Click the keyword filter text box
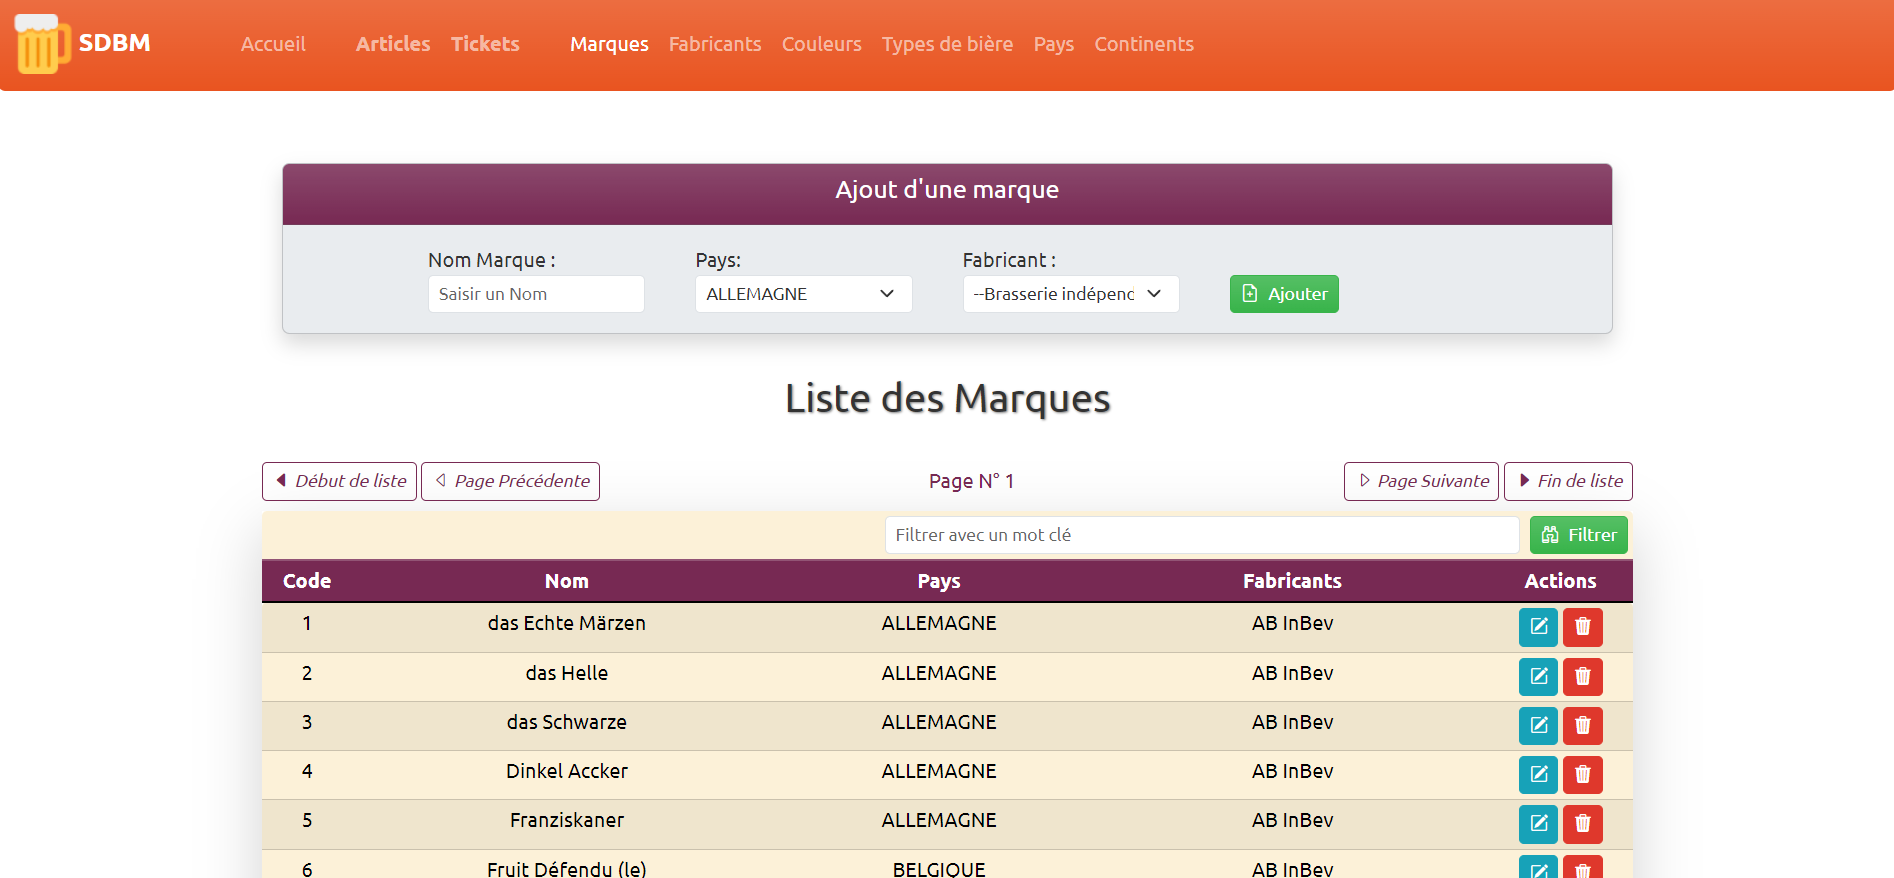The height and width of the screenshot is (878, 1894). (1201, 535)
